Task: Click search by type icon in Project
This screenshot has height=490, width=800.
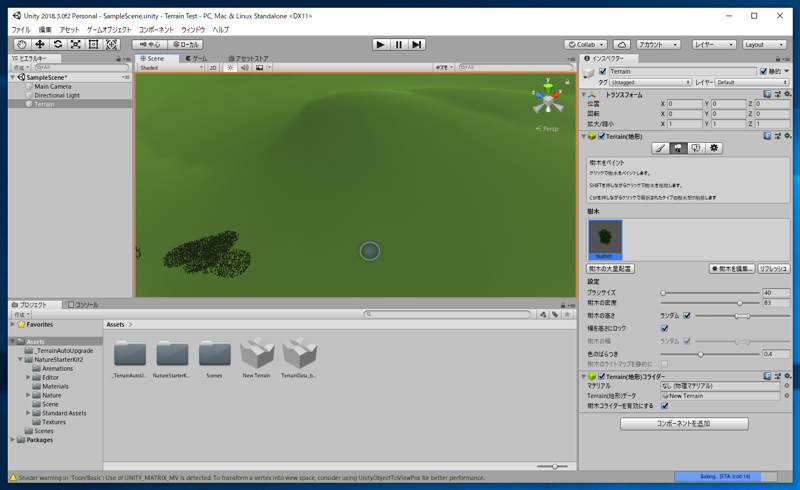Action: tap(543, 314)
